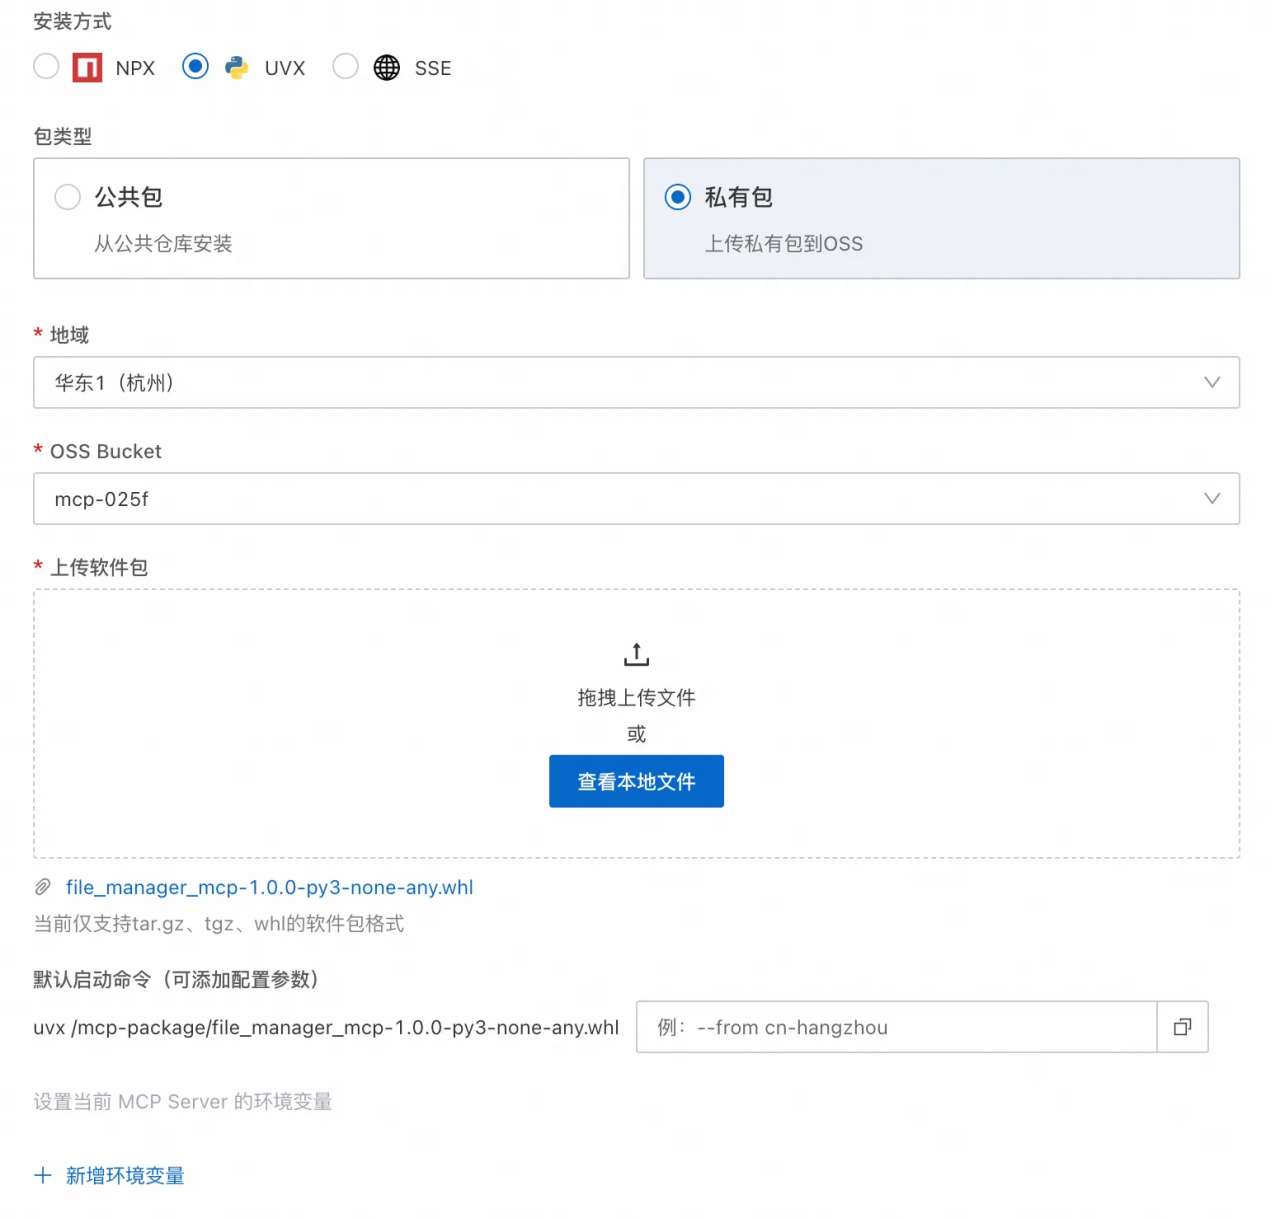Select the UVX install method radio button

[195, 67]
